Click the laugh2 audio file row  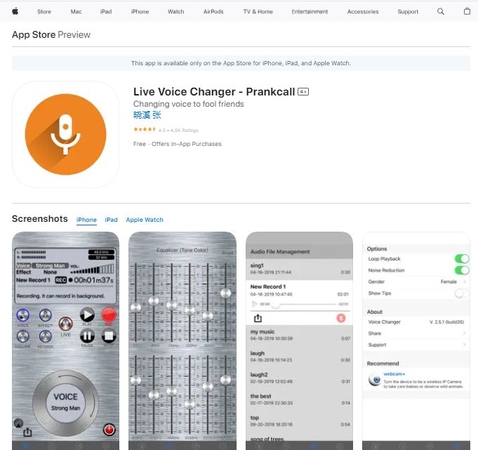point(299,378)
